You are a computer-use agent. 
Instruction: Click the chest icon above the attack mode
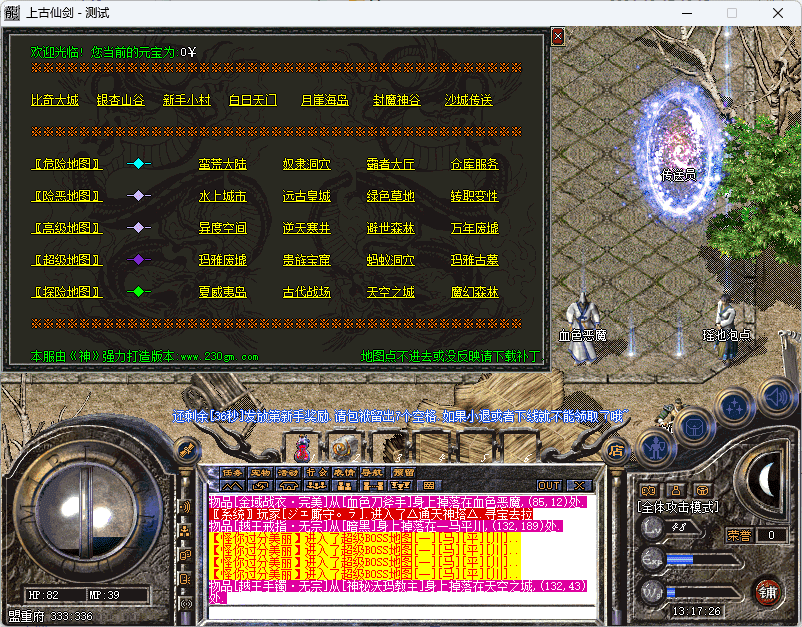click(702, 490)
